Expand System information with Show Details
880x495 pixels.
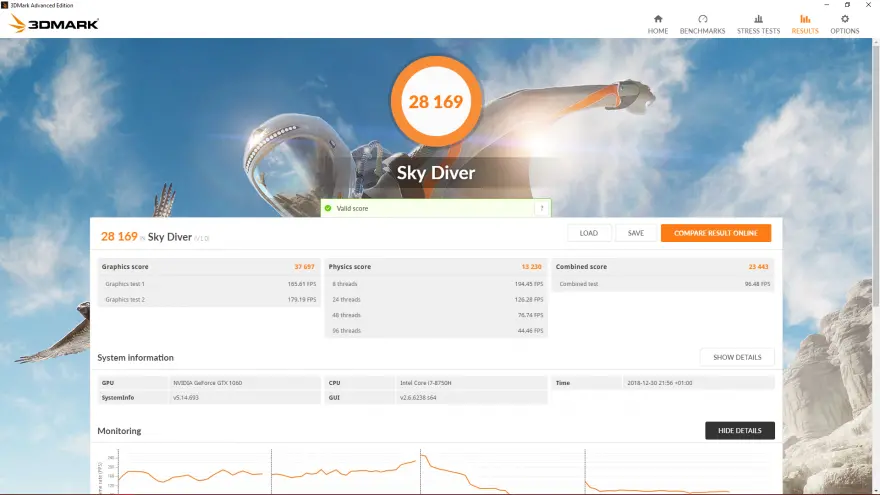tap(737, 357)
